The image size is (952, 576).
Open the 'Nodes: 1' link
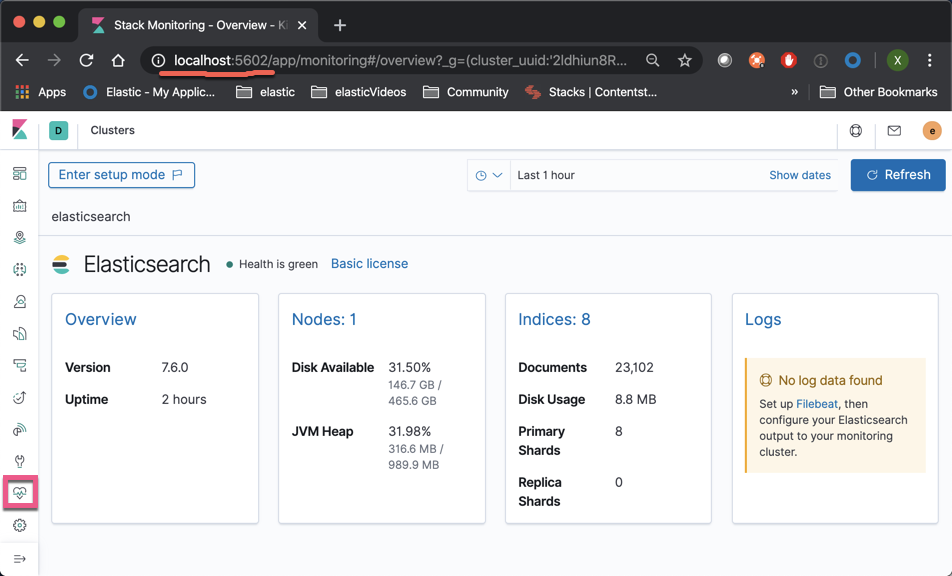pyautogui.click(x=324, y=319)
